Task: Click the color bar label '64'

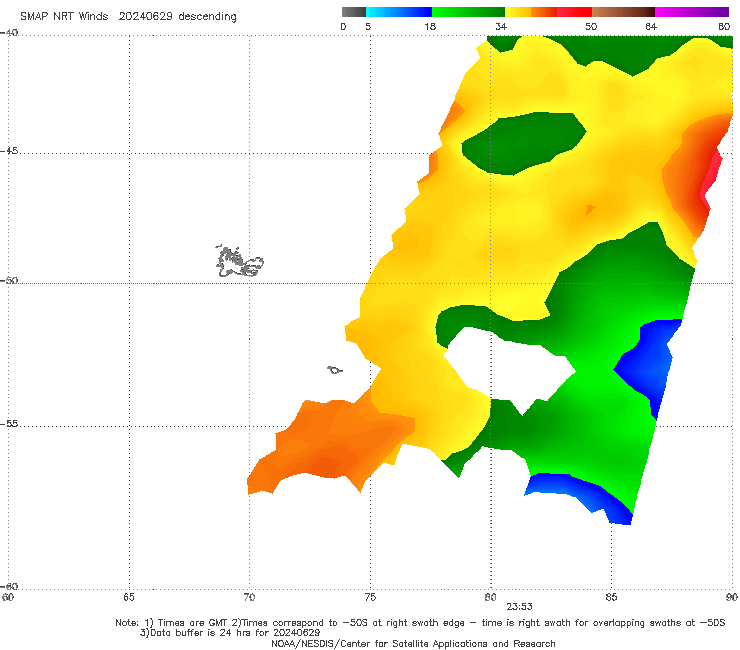Action: click(x=651, y=27)
